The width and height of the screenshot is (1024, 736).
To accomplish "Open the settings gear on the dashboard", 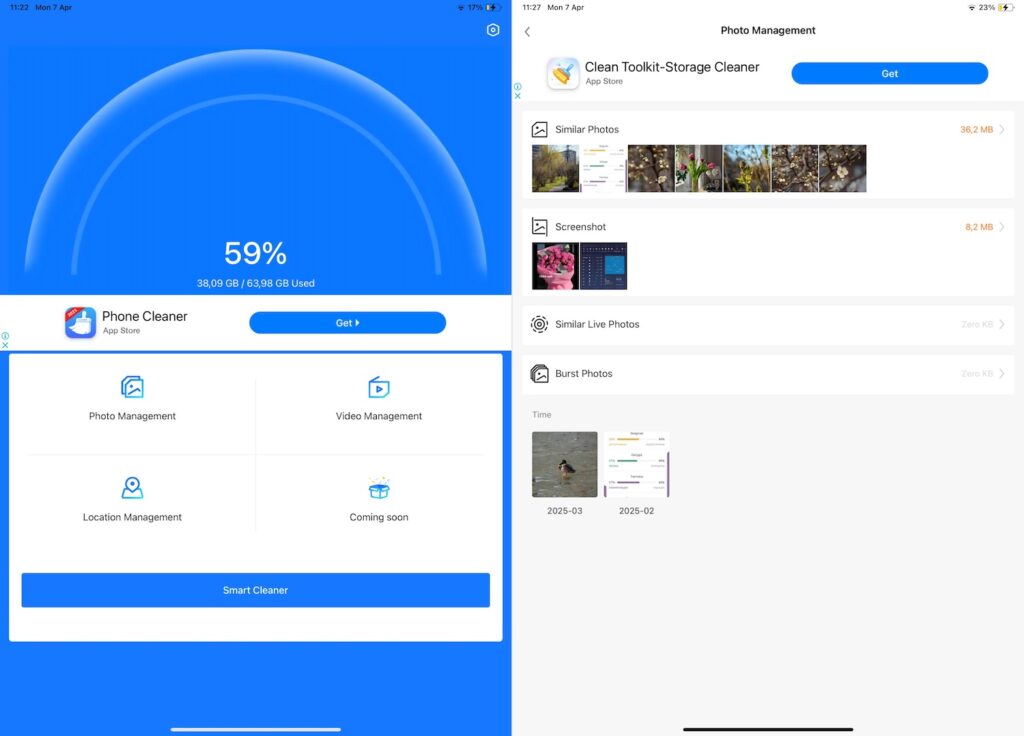I will tap(492, 29).
